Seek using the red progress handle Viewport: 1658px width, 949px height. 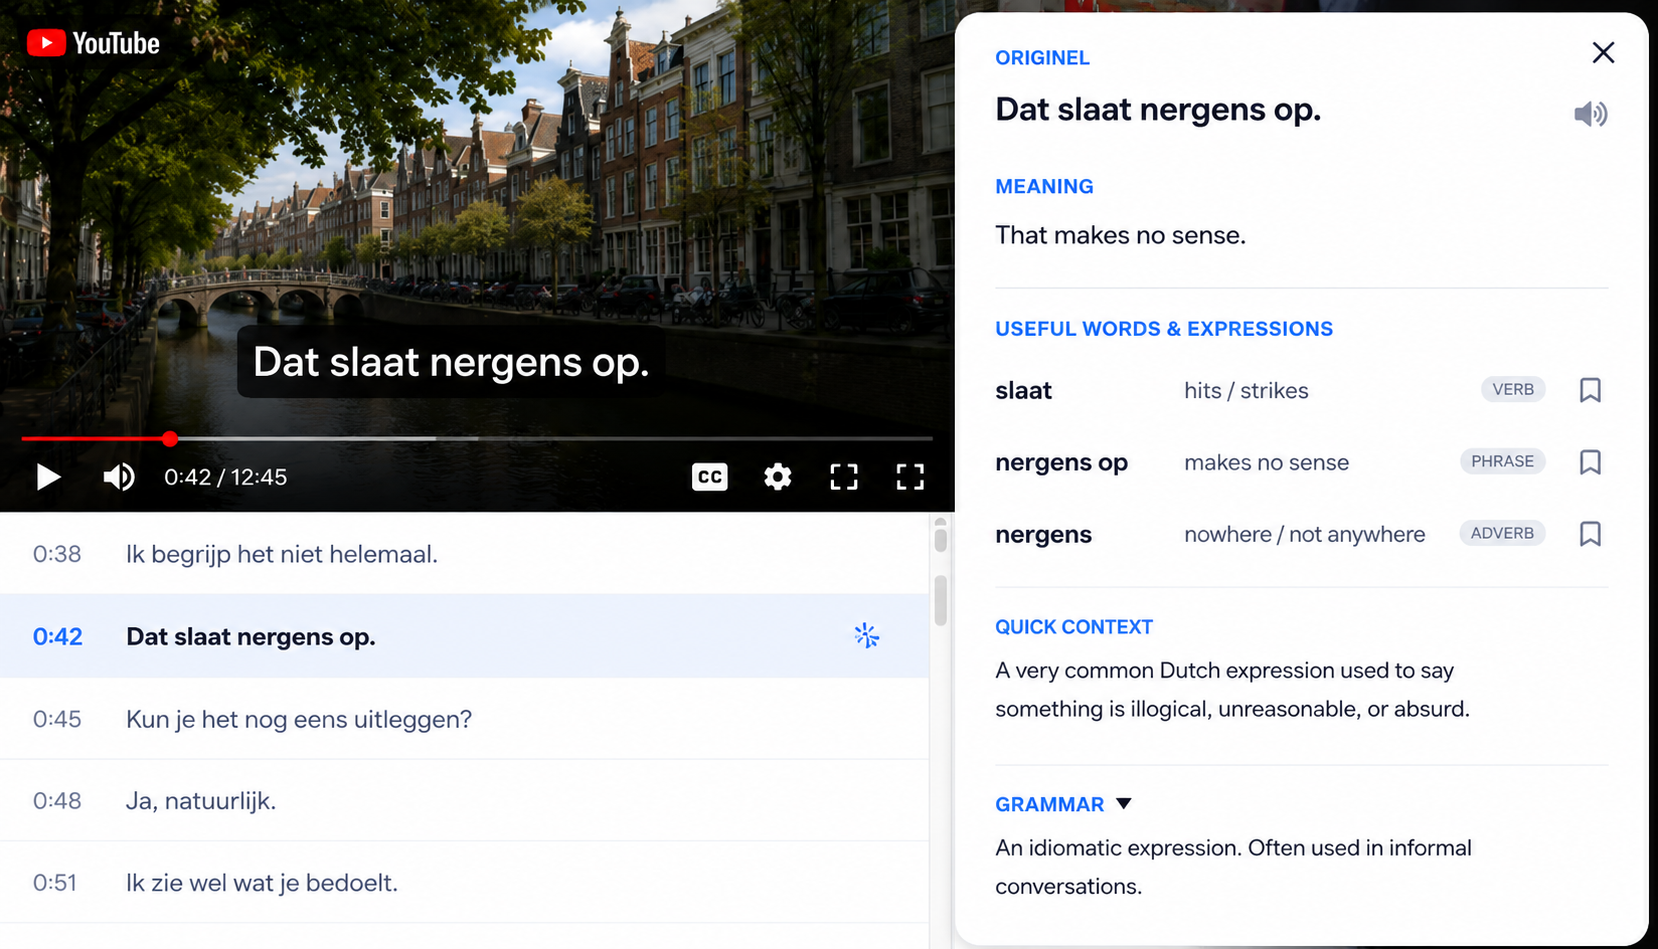coord(170,438)
